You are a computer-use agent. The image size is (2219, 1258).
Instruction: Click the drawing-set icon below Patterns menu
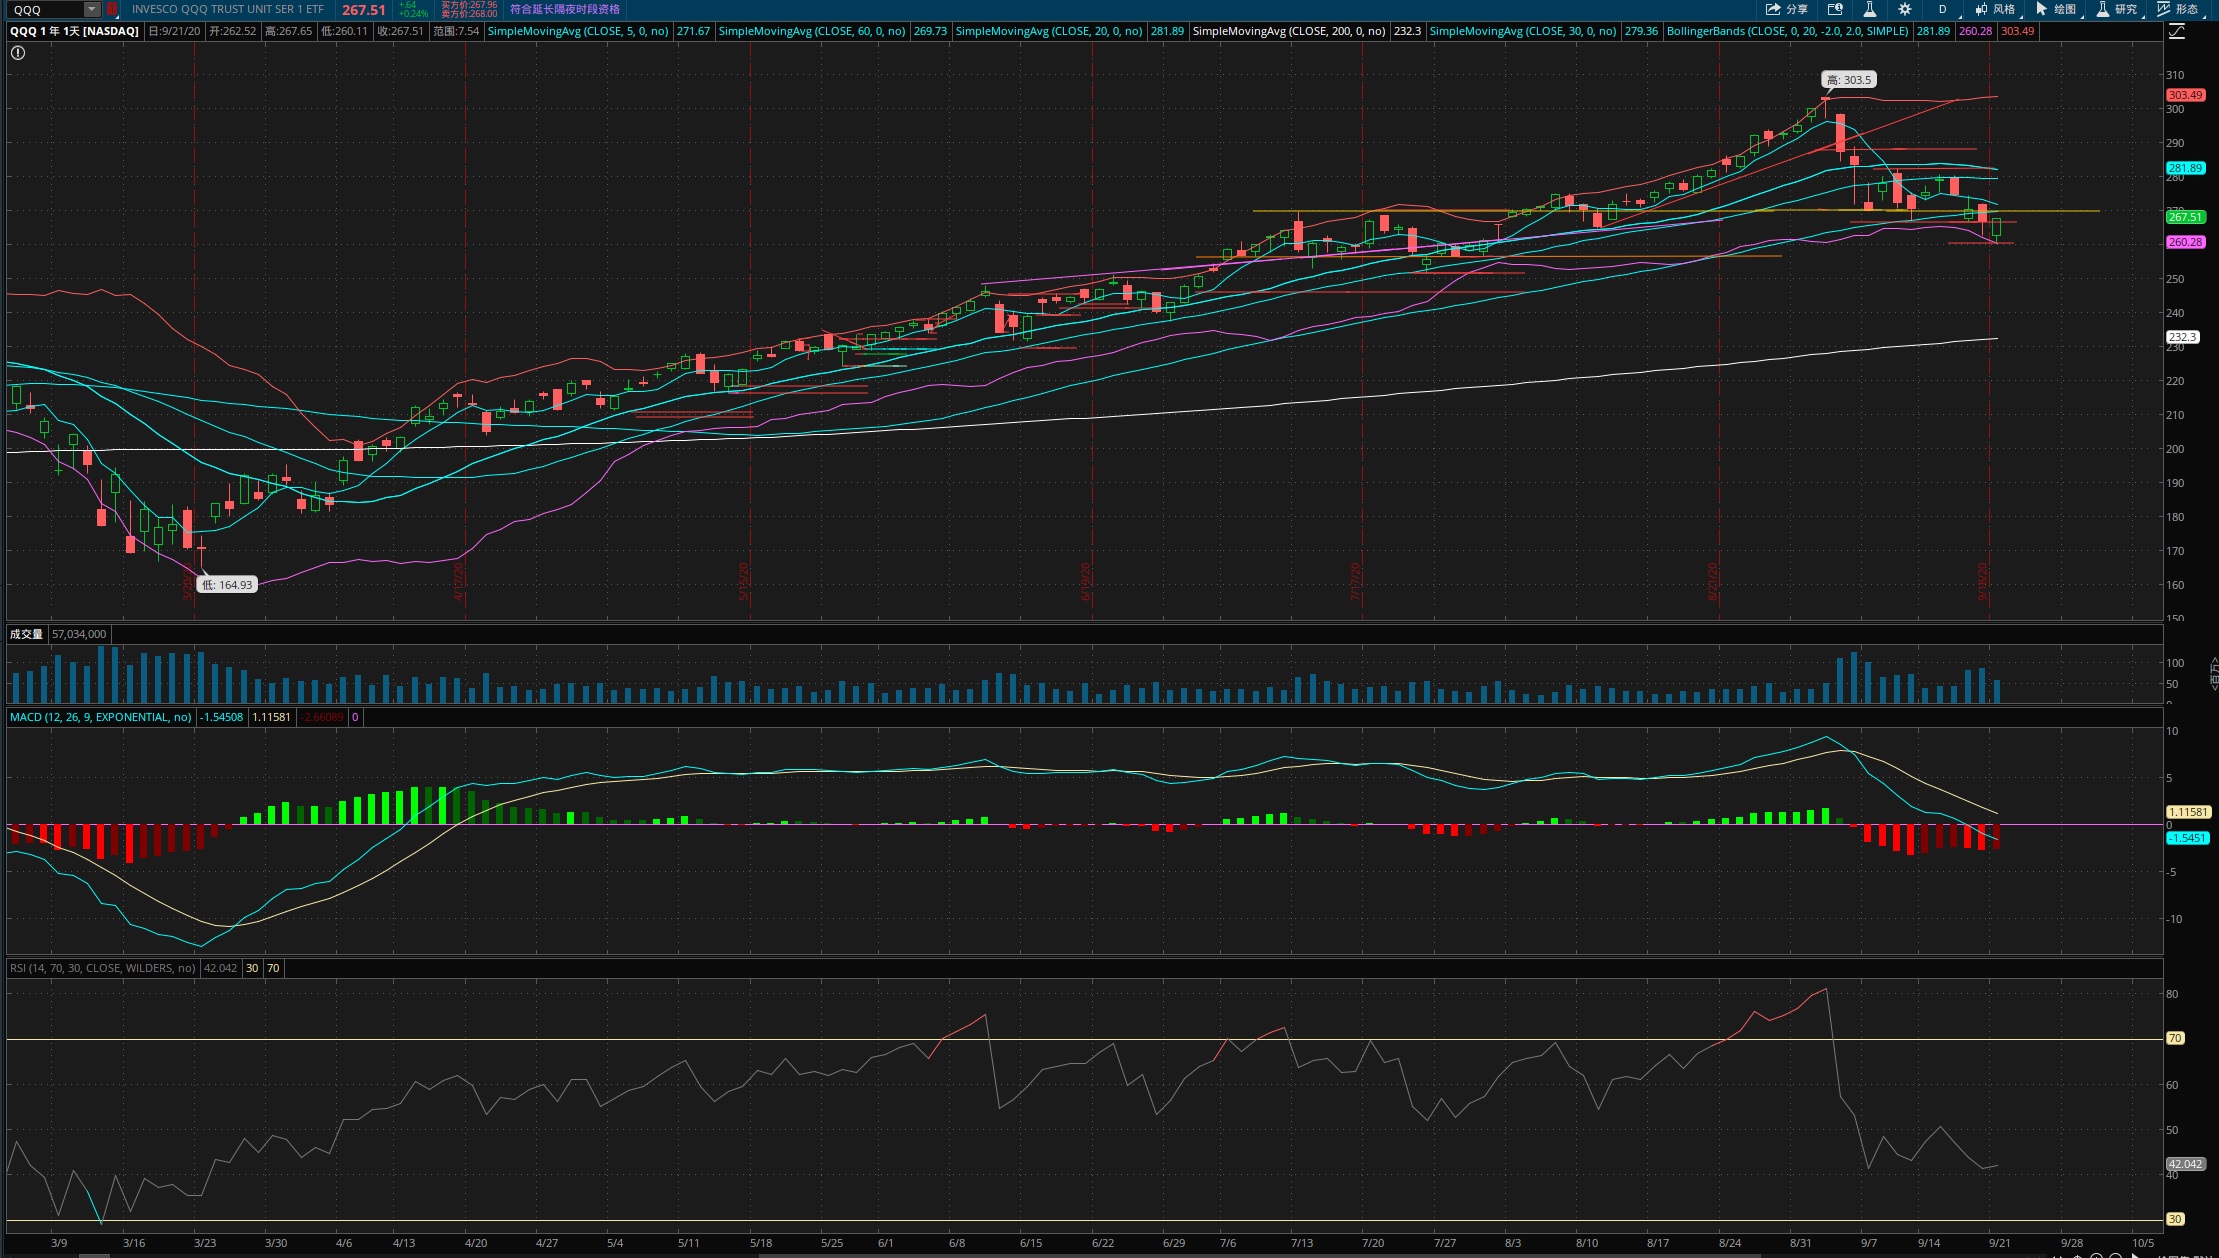[2177, 32]
